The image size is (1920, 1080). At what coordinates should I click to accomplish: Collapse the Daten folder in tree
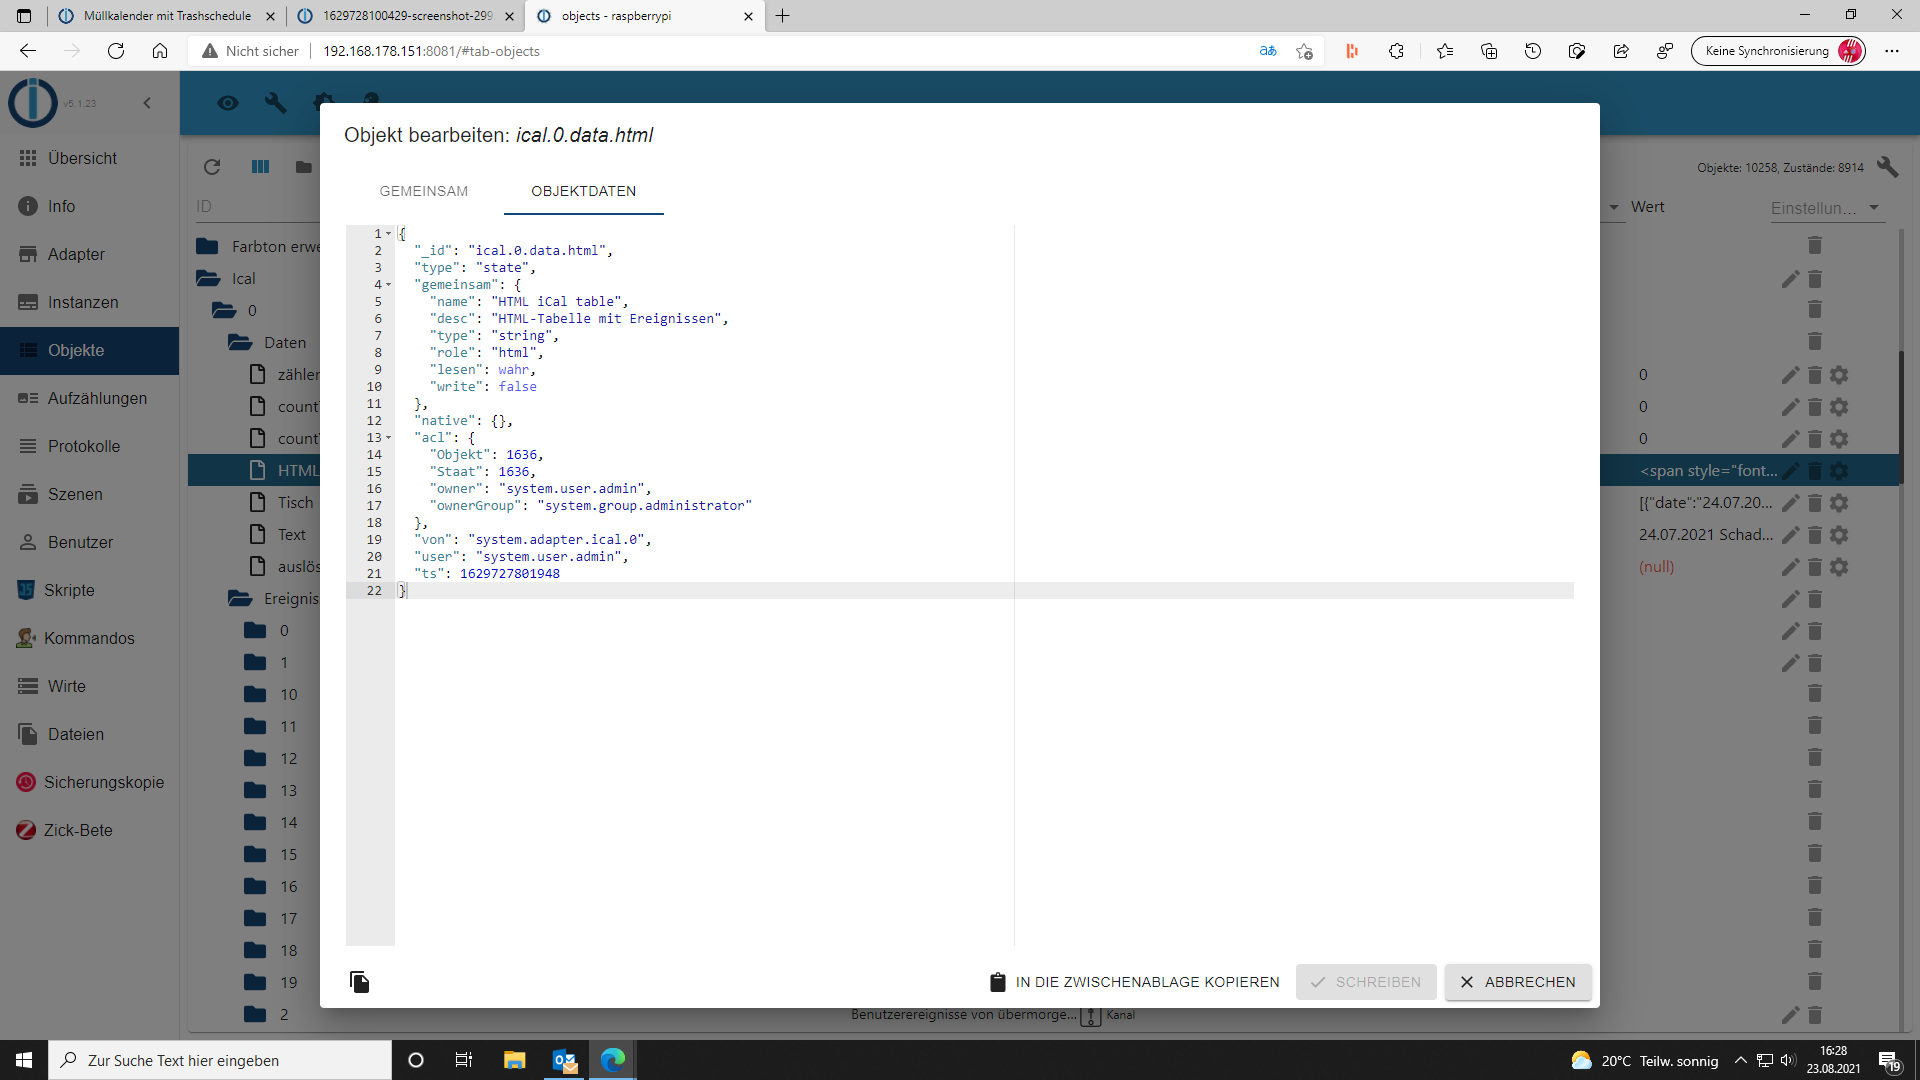240,342
